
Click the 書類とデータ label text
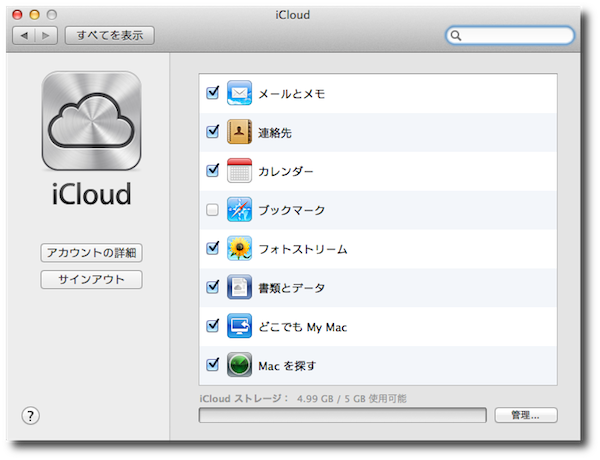292,288
